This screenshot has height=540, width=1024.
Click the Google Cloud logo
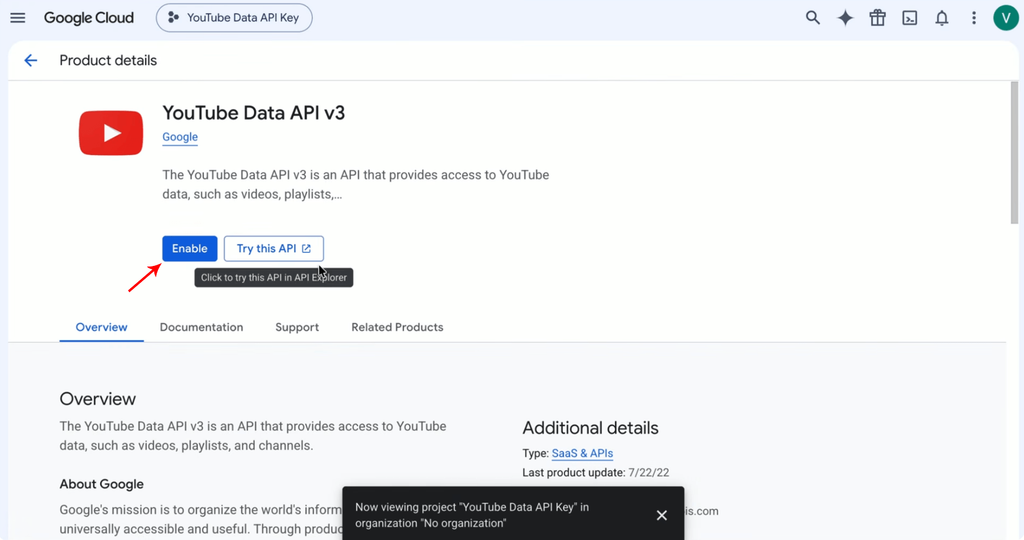point(89,18)
